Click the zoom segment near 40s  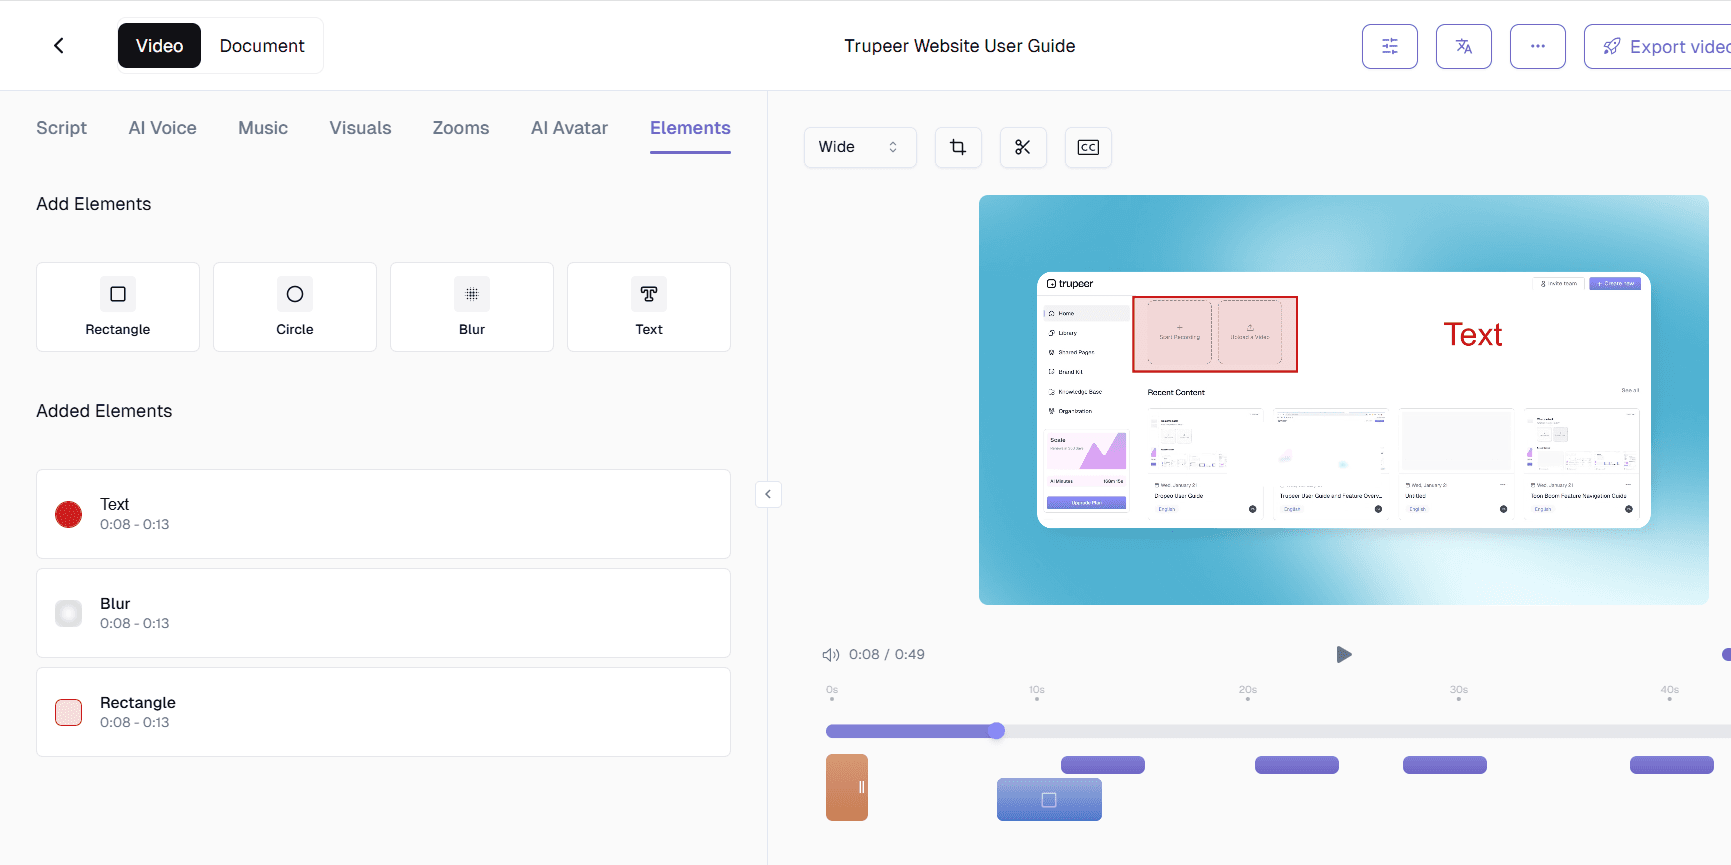pos(1672,765)
